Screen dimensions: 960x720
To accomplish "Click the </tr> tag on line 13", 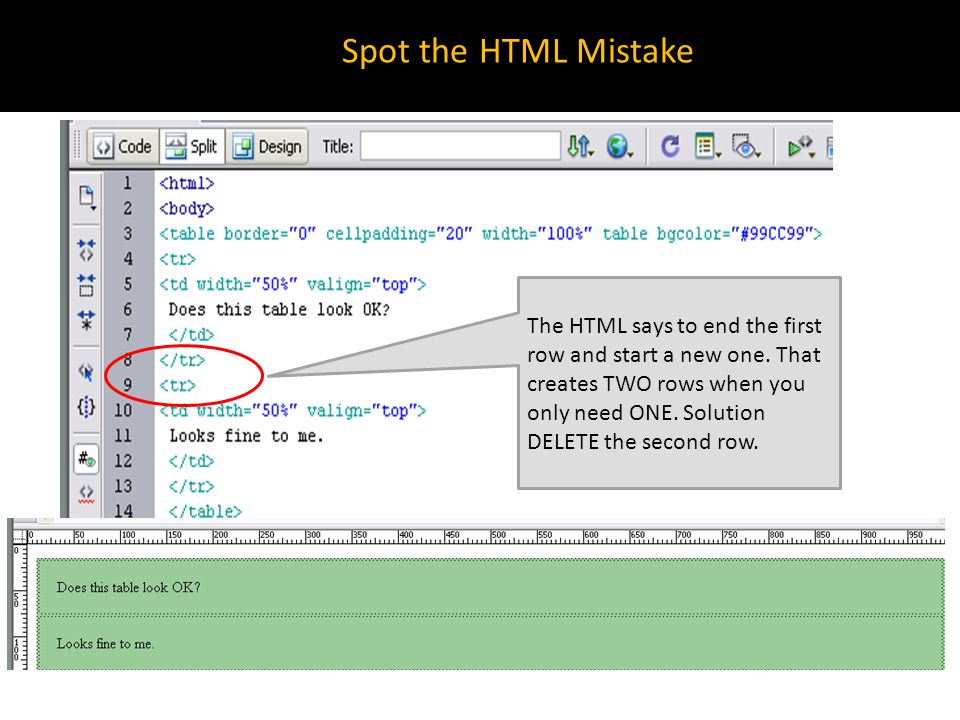I will click(x=191, y=487).
